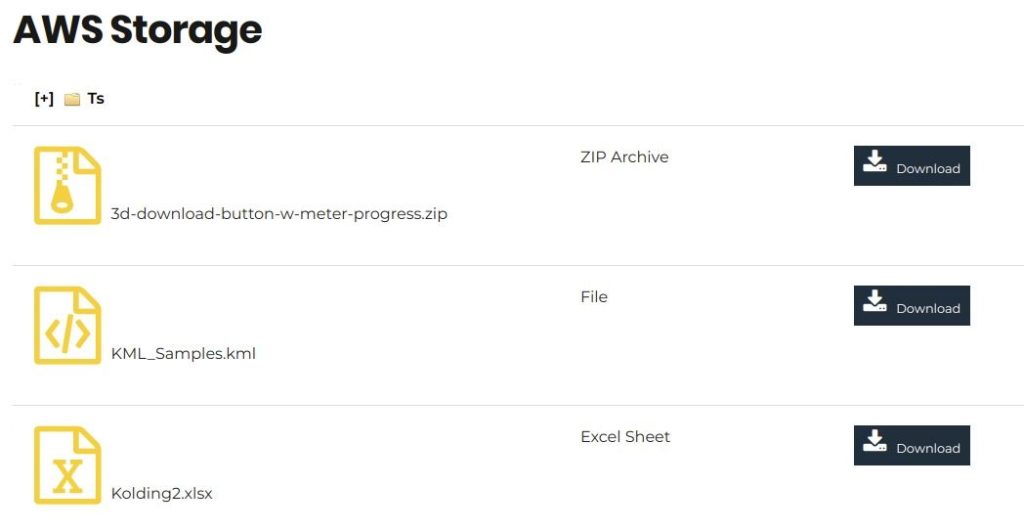This screenshot has height=531, width=1024.
Task: Click the zipper pull graphic on the archive icon
Action: [62, 197]
